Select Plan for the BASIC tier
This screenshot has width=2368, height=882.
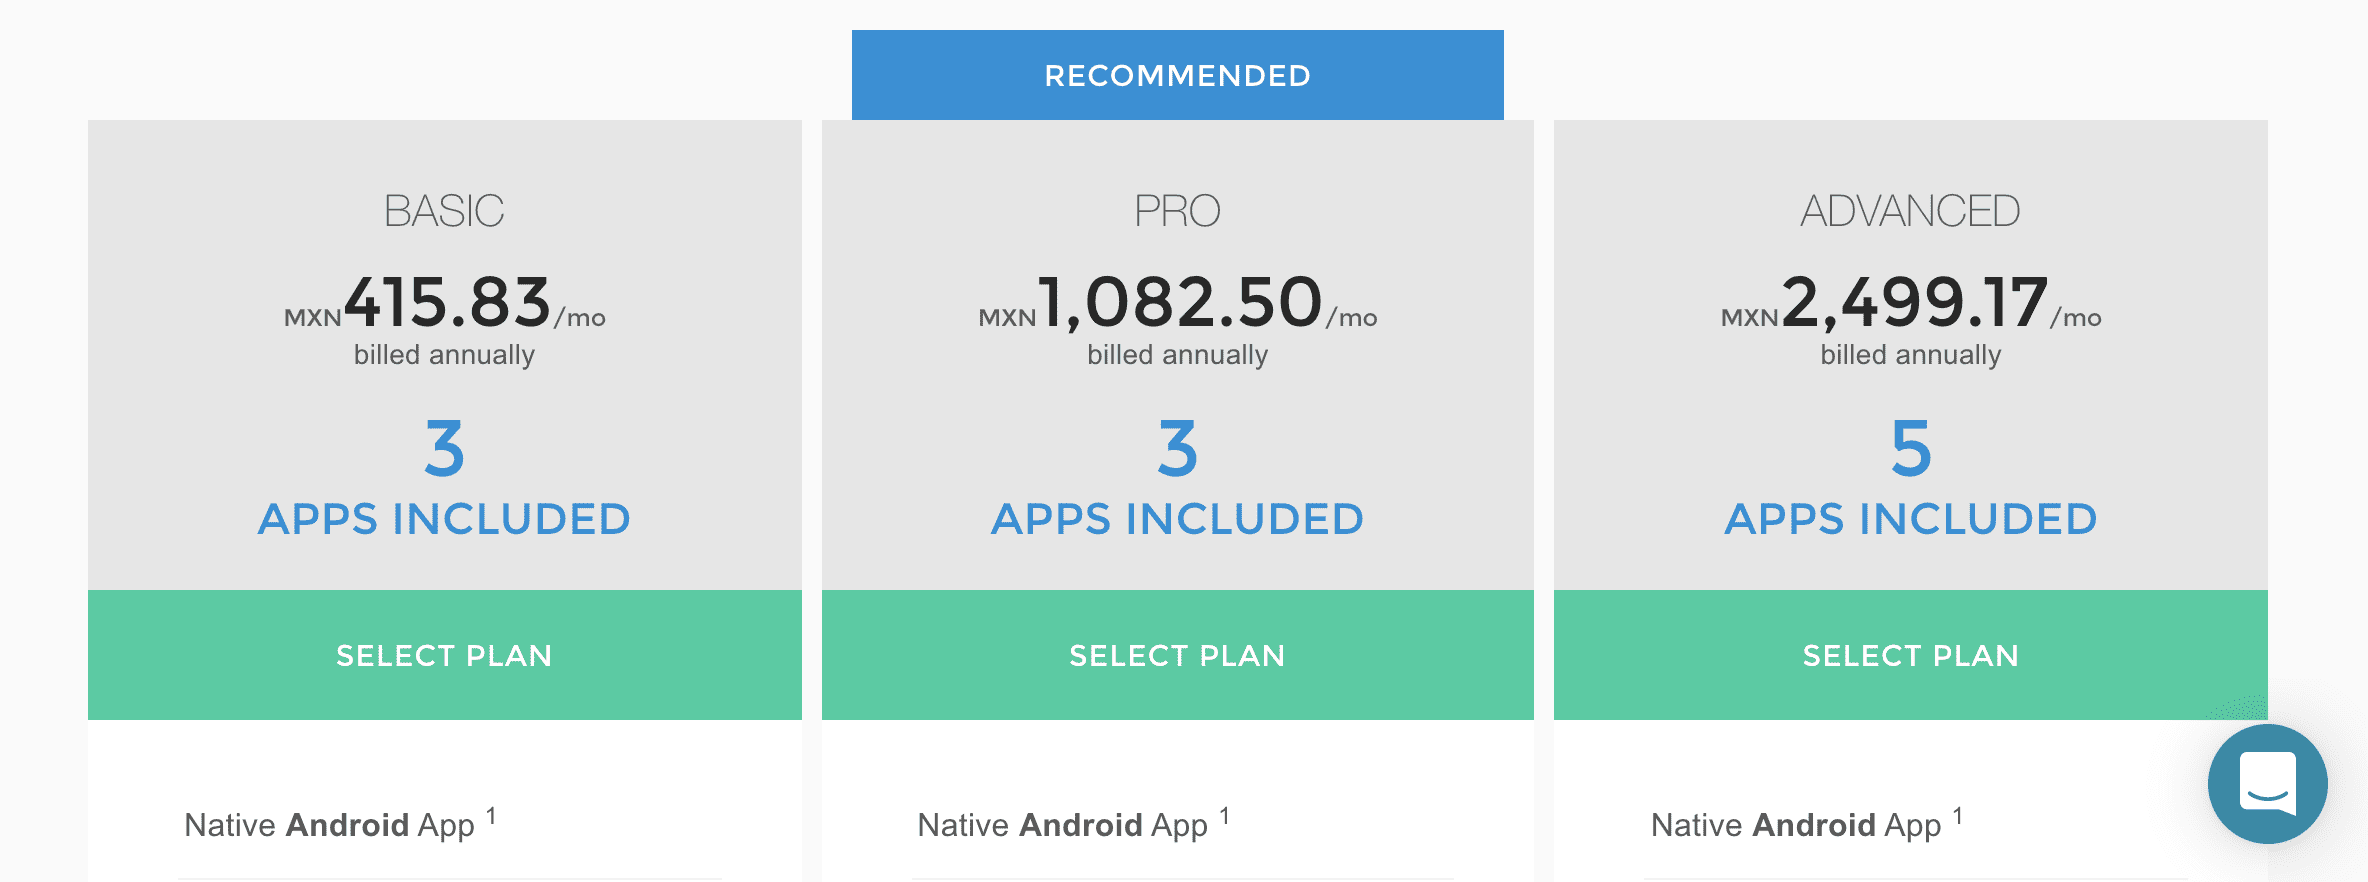tap(443, 655)
